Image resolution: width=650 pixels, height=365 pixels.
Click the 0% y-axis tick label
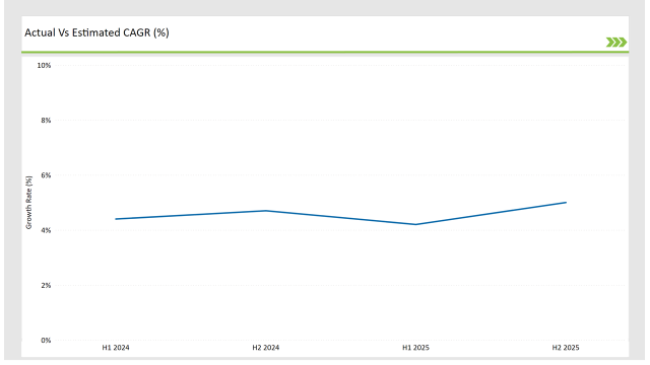coord(46,340)
